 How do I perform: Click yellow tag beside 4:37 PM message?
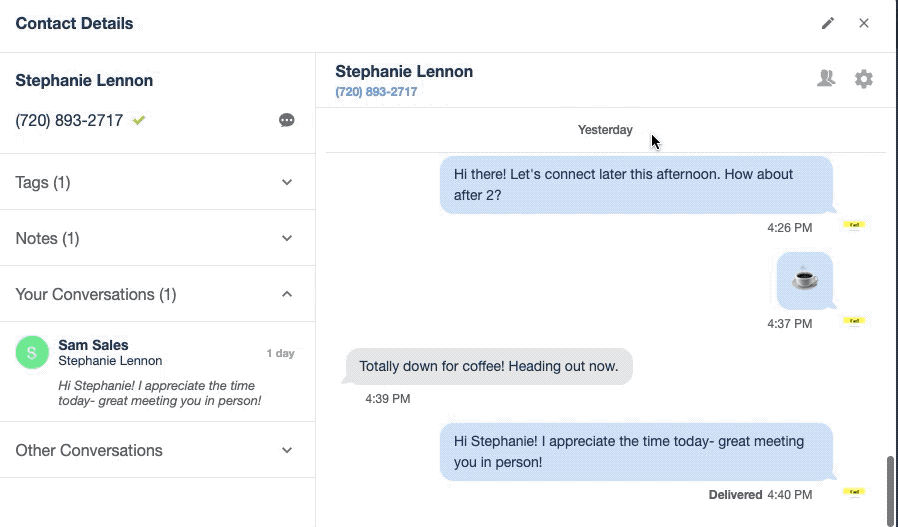tap(854, 321)
